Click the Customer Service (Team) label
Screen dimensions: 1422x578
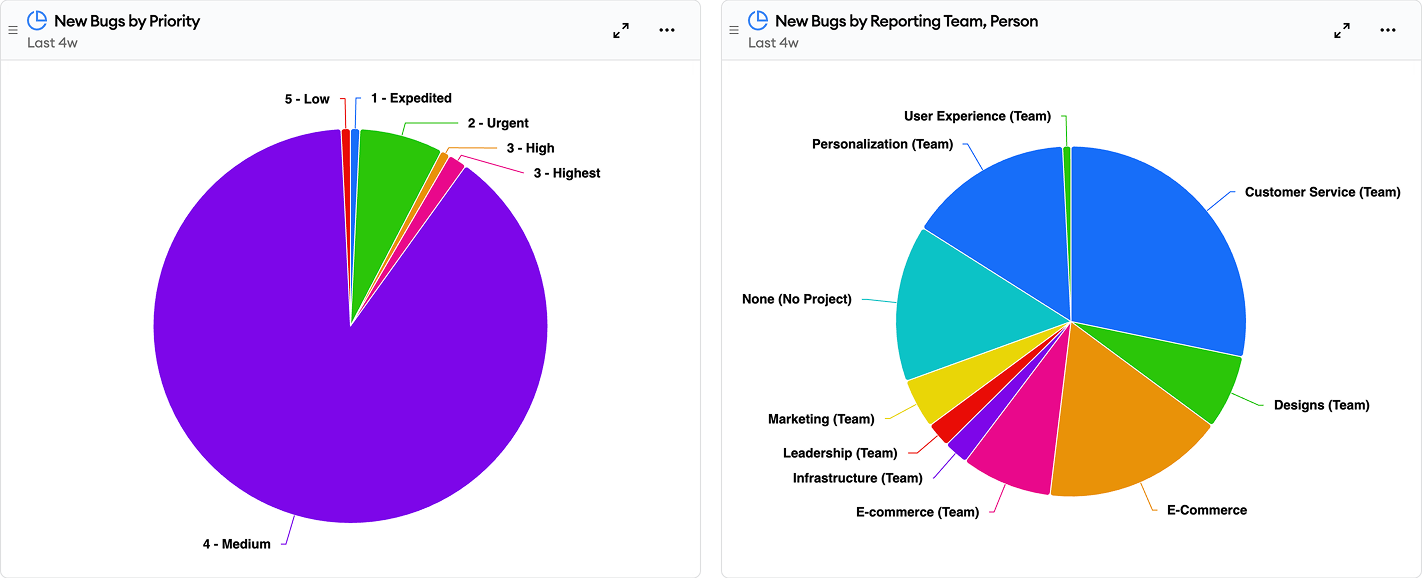[x=1322, y=192]
